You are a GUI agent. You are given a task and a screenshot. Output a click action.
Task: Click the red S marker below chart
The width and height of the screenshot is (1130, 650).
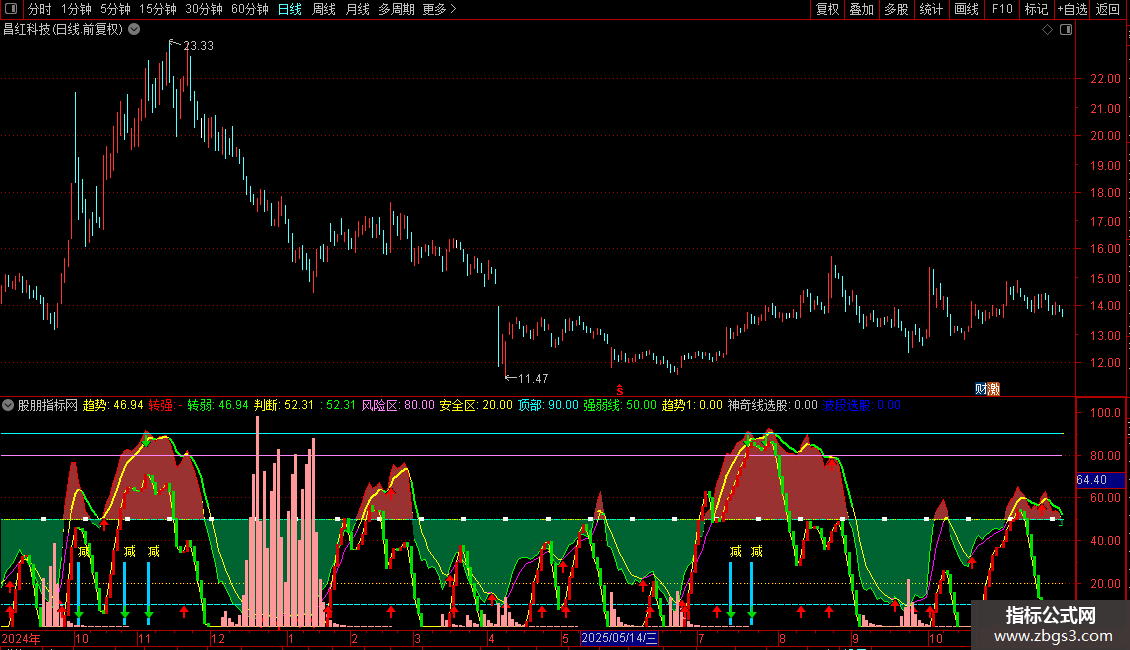pyautogui.click(x=620, y=390)
